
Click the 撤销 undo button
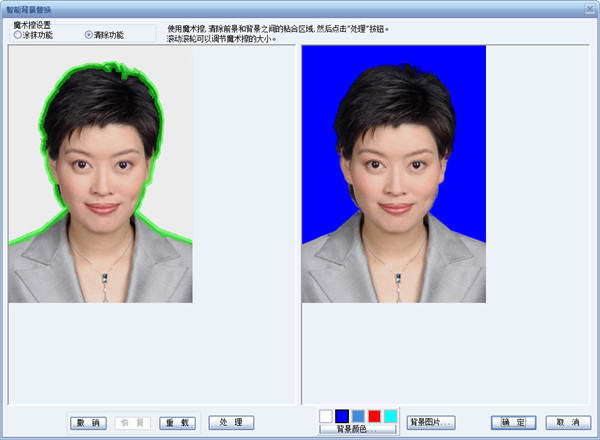tap(90, 423)
